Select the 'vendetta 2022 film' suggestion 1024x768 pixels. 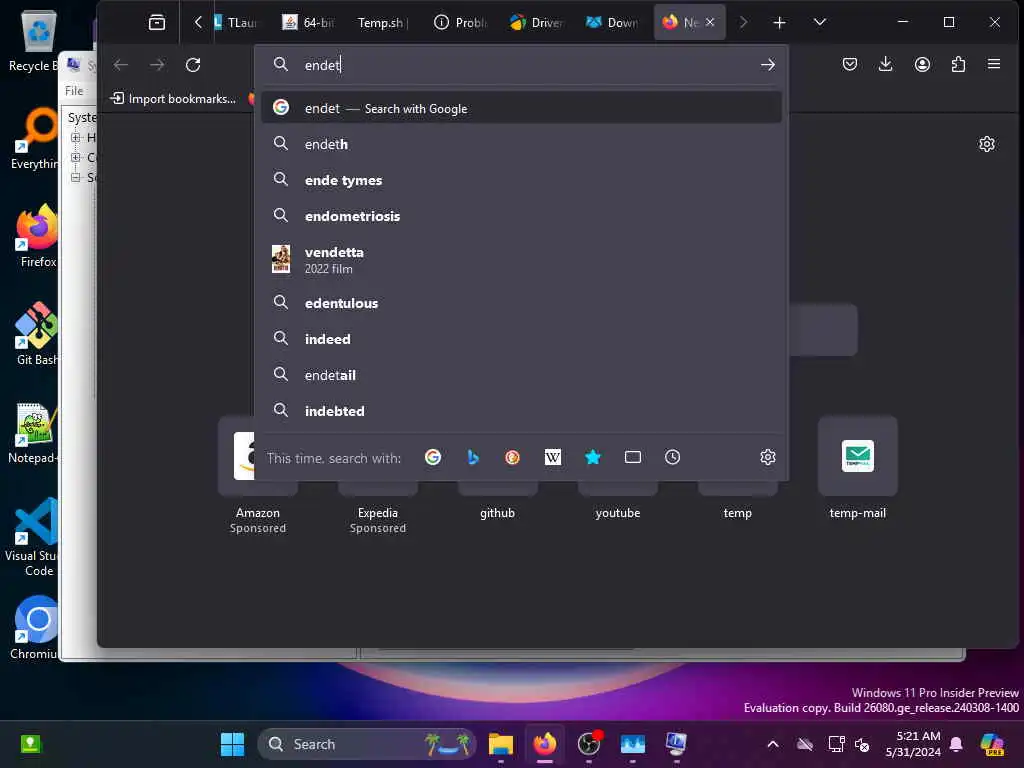(x=521, y=259)
